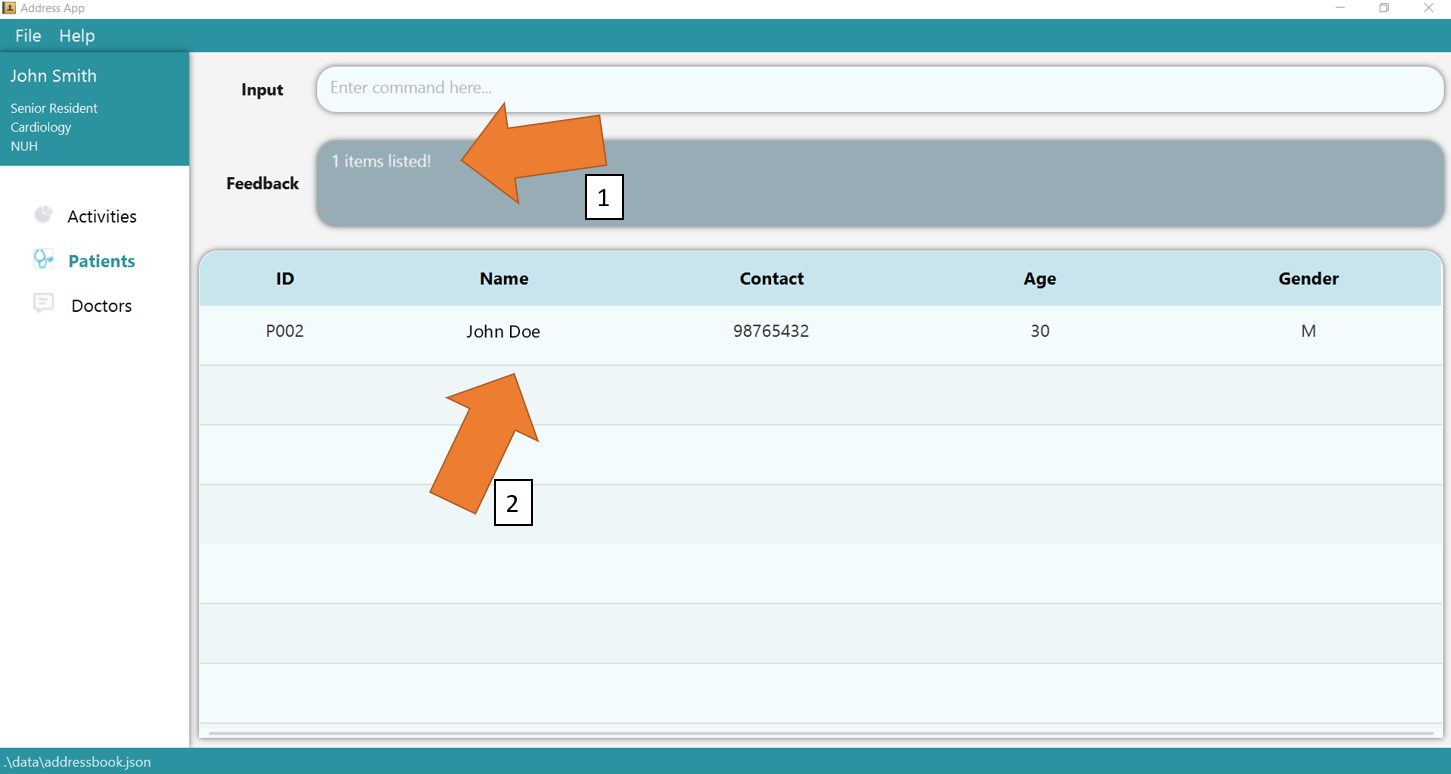The width and height of the screenshot is (1451, 774).
Task: Click the Patients stethoscope icon
Action: pyautogui.click(x=43, y=259)
